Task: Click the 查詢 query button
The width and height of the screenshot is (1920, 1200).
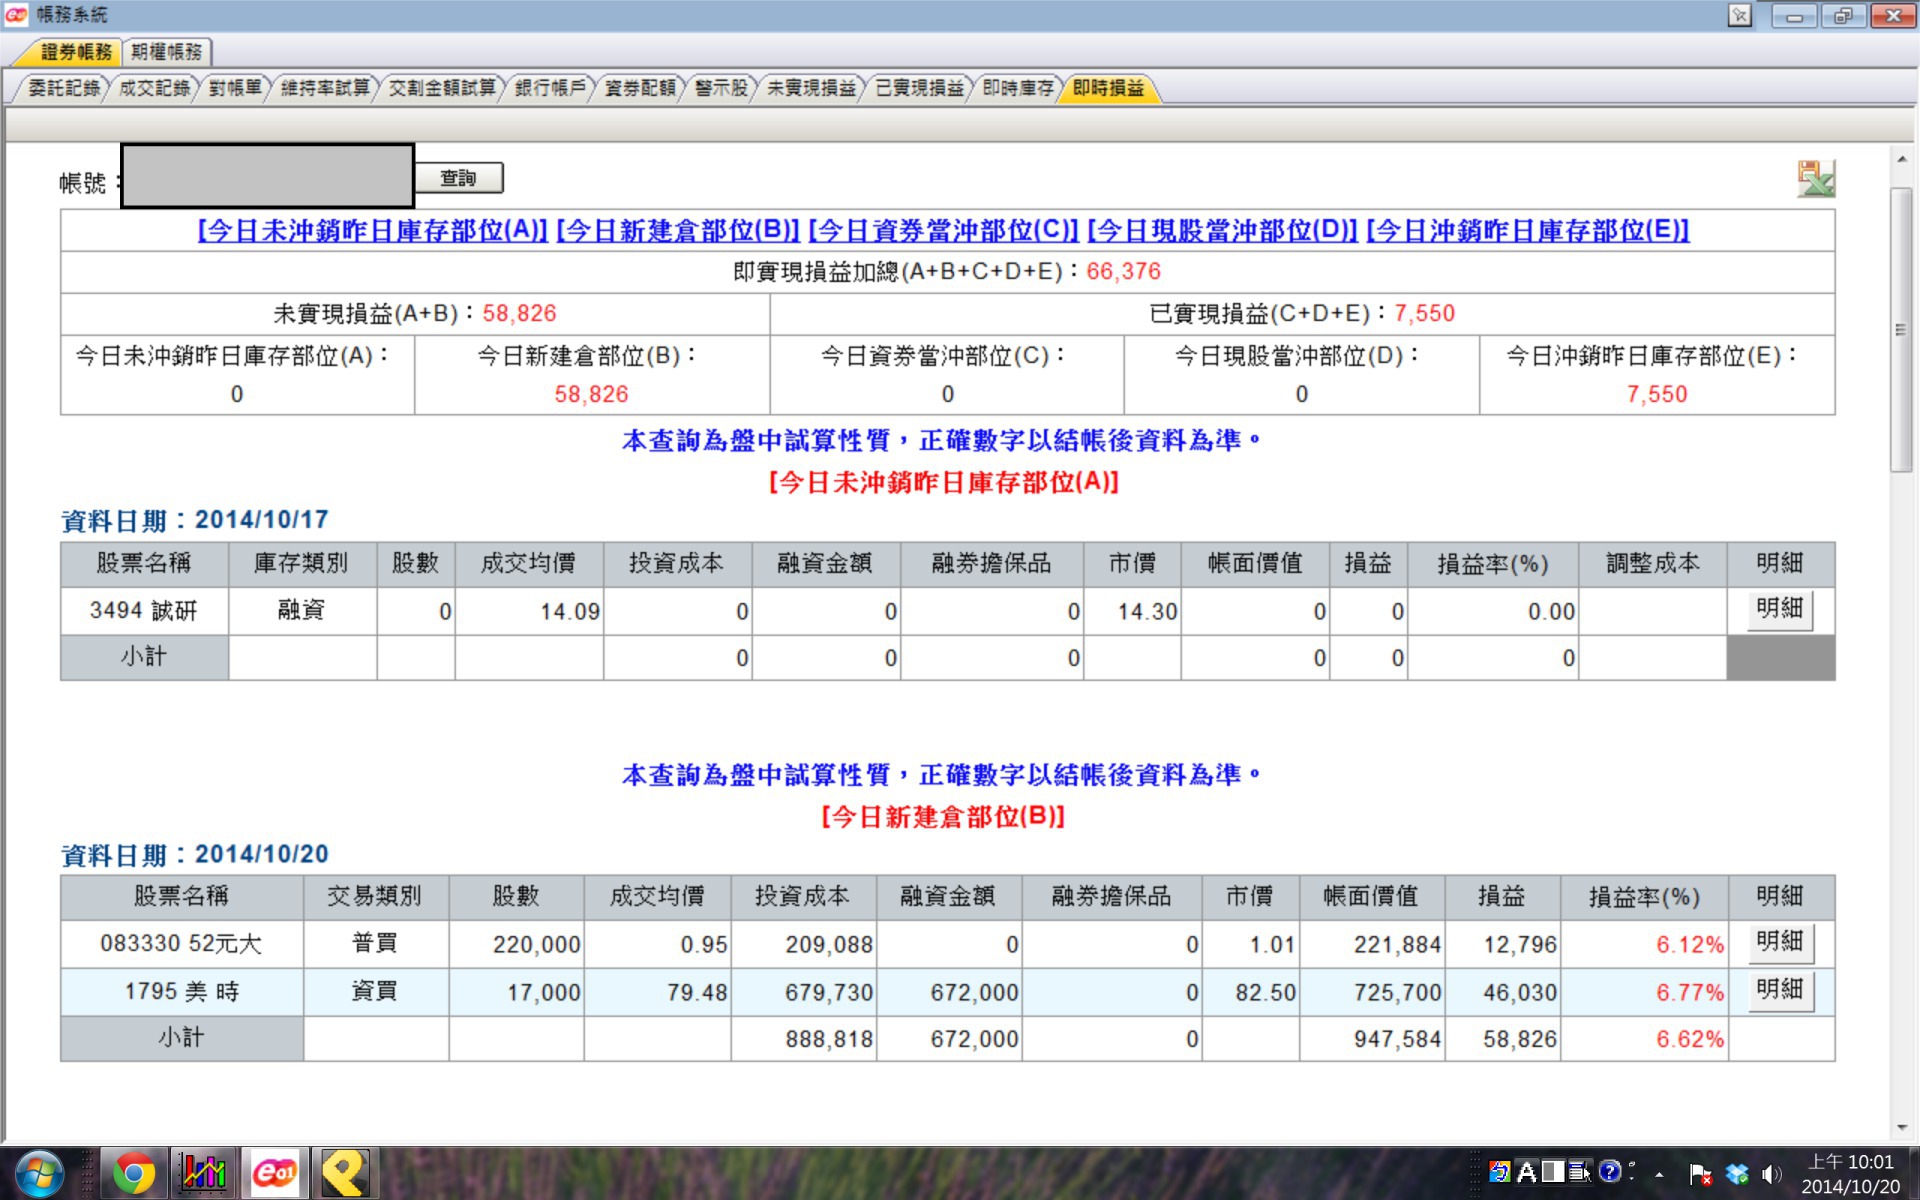Action: pos(458,178)
